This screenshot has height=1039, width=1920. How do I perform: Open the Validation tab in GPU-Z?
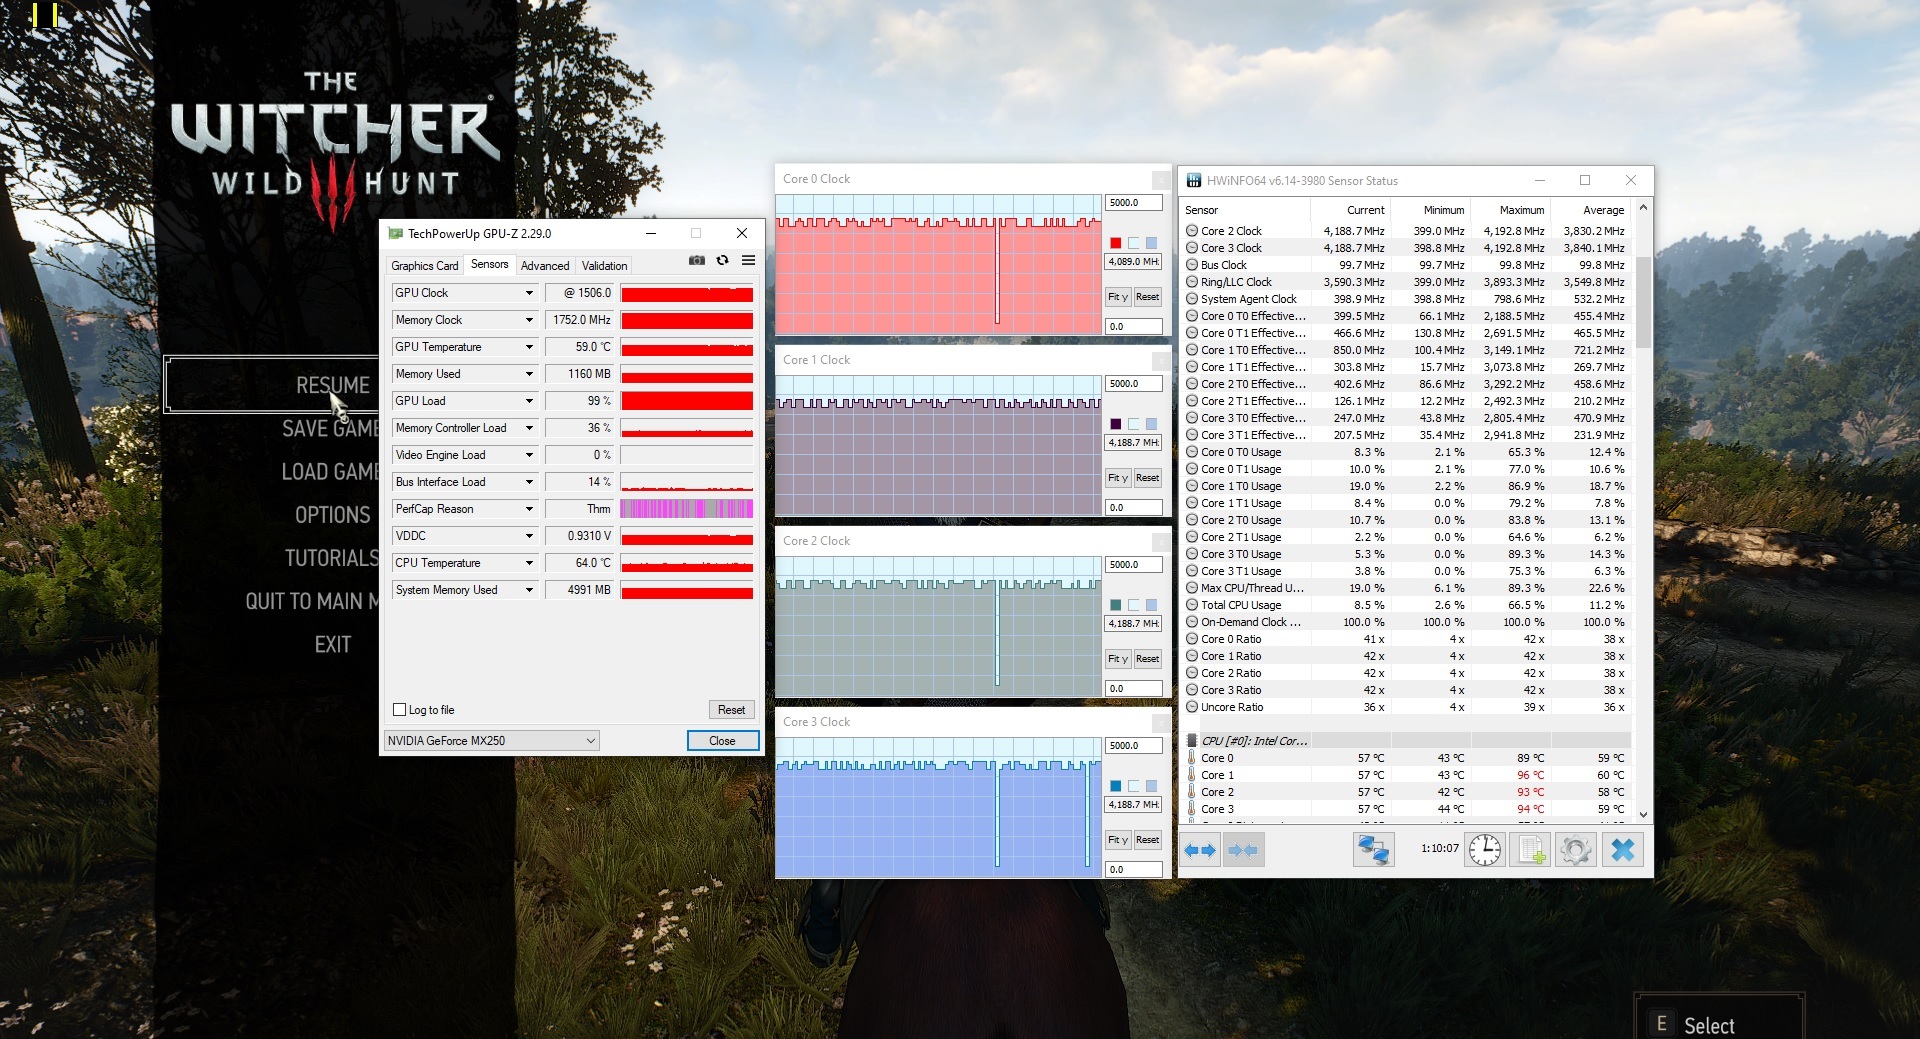(605, 266)
